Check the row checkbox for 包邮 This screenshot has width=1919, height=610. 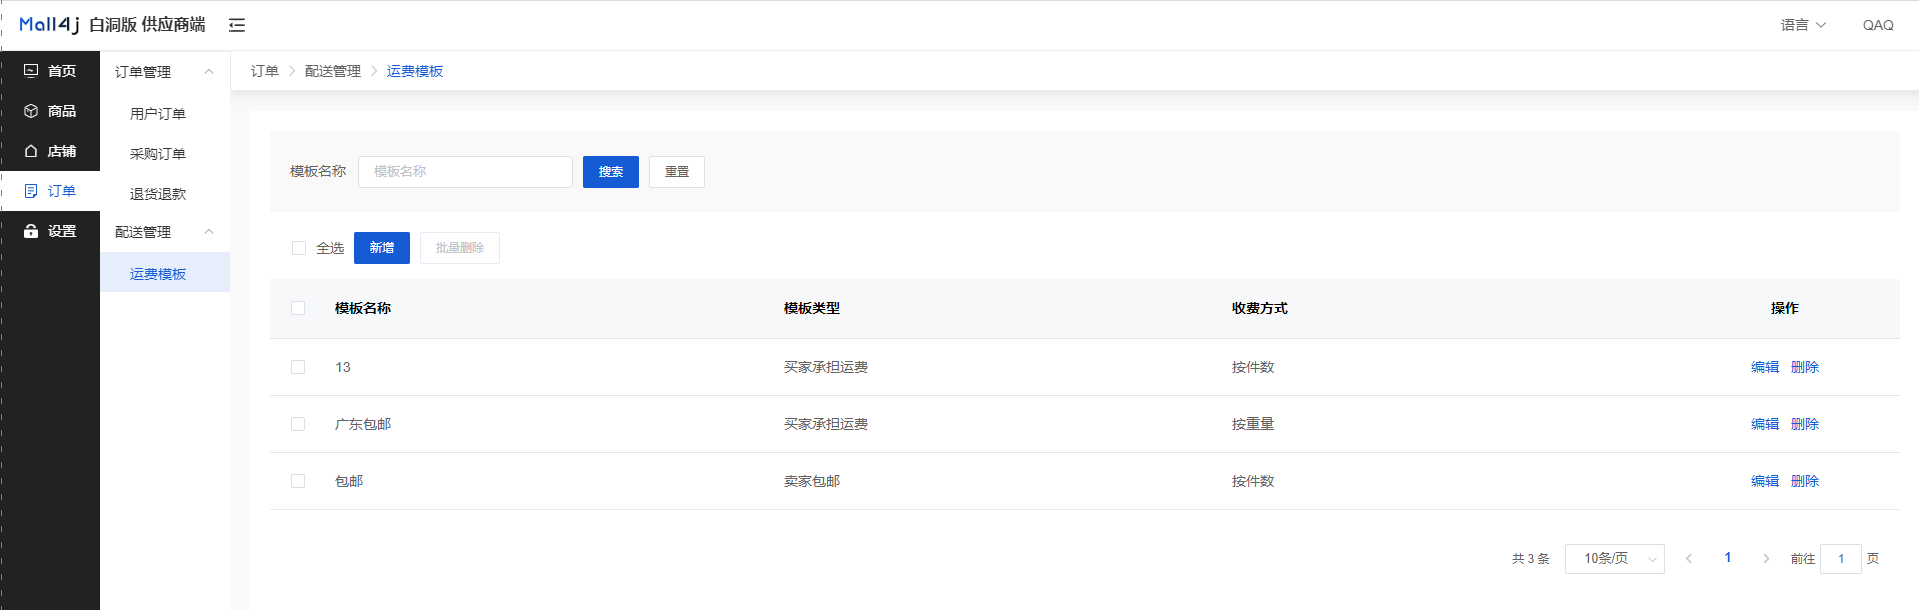click(x=298, y=481)
